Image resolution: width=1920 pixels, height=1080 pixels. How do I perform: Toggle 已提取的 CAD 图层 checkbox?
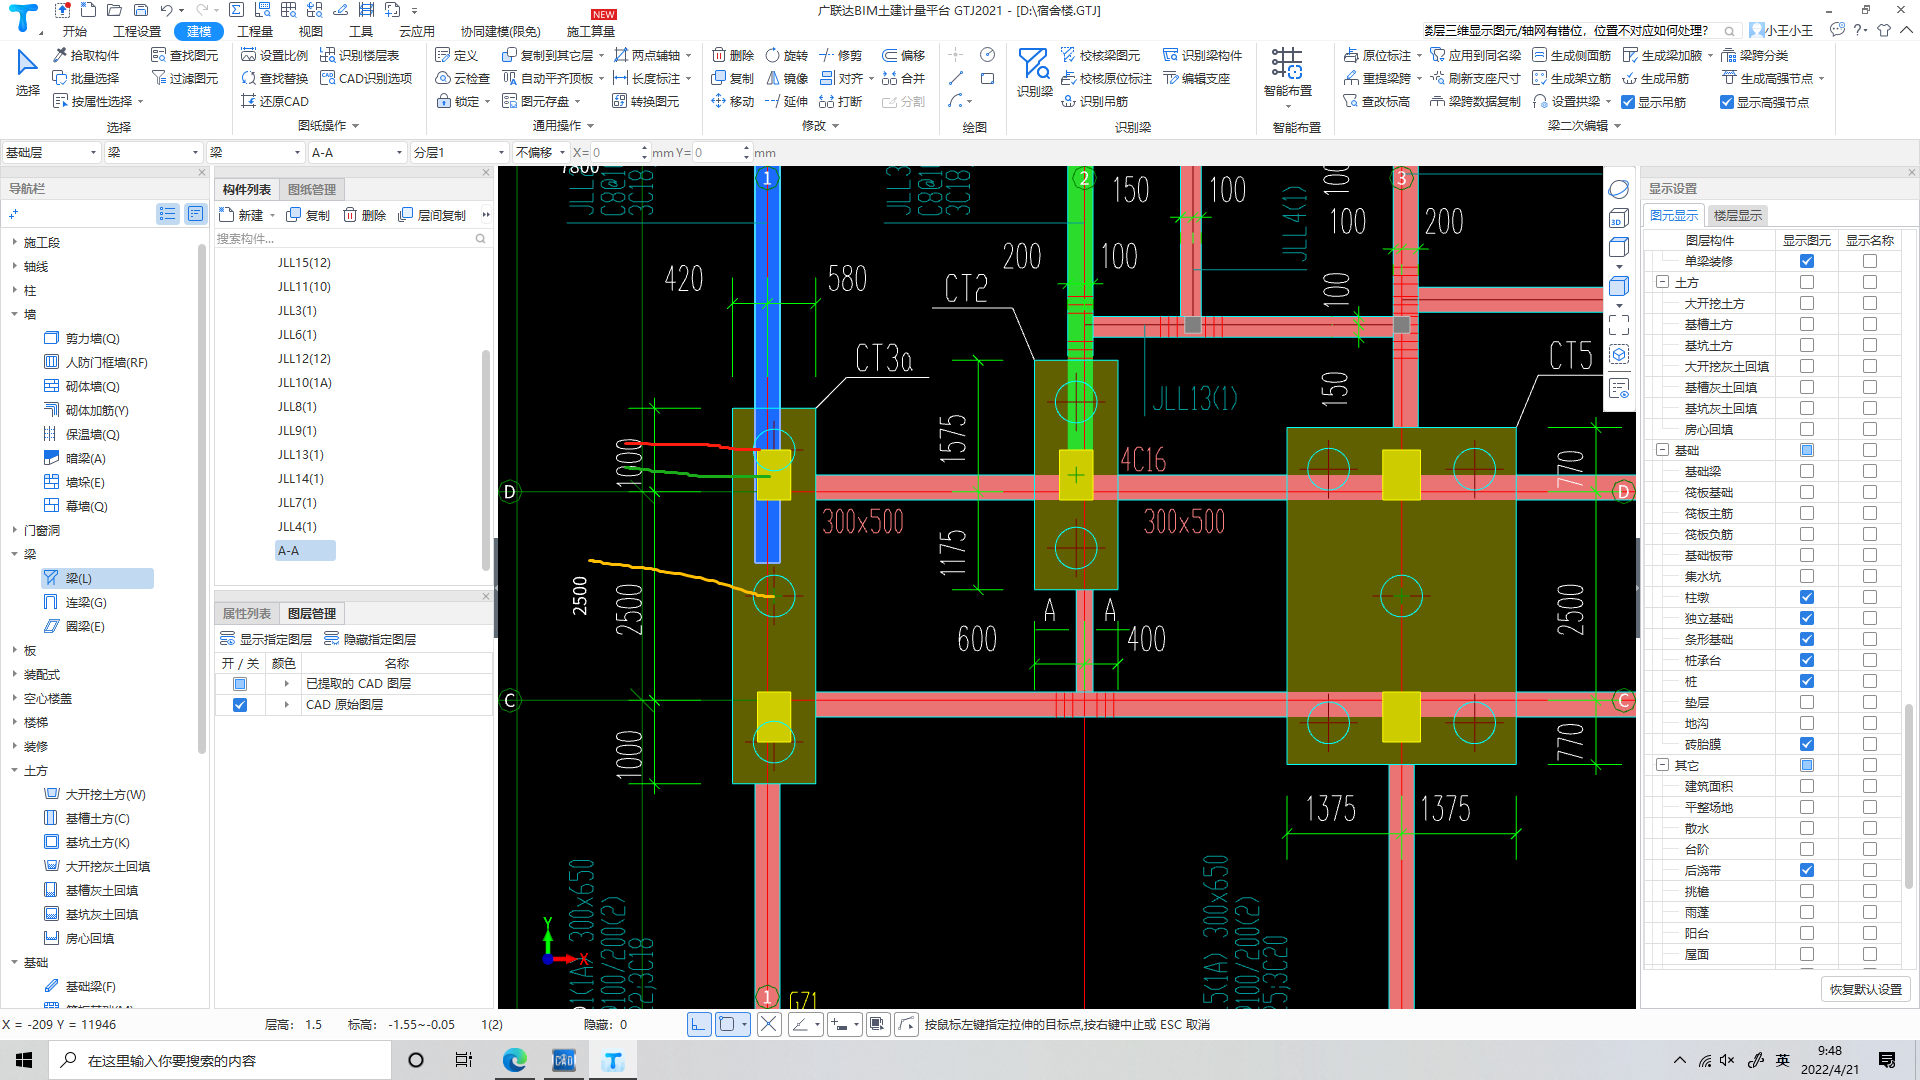tap(240, 684)
